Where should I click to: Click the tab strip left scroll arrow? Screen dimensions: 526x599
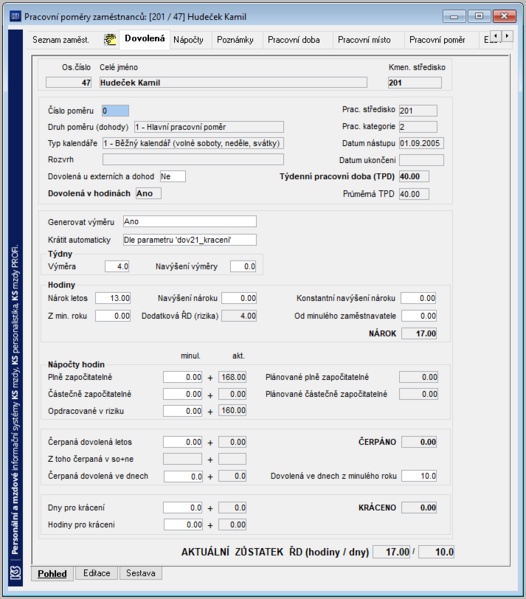click(496, 36)
